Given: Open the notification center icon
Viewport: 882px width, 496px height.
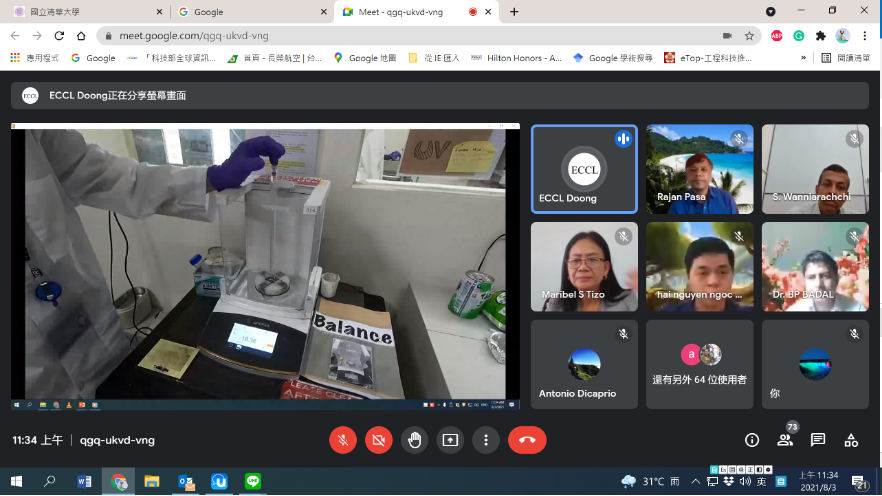Looking at the screenshot, I should [x=858, y=482].
